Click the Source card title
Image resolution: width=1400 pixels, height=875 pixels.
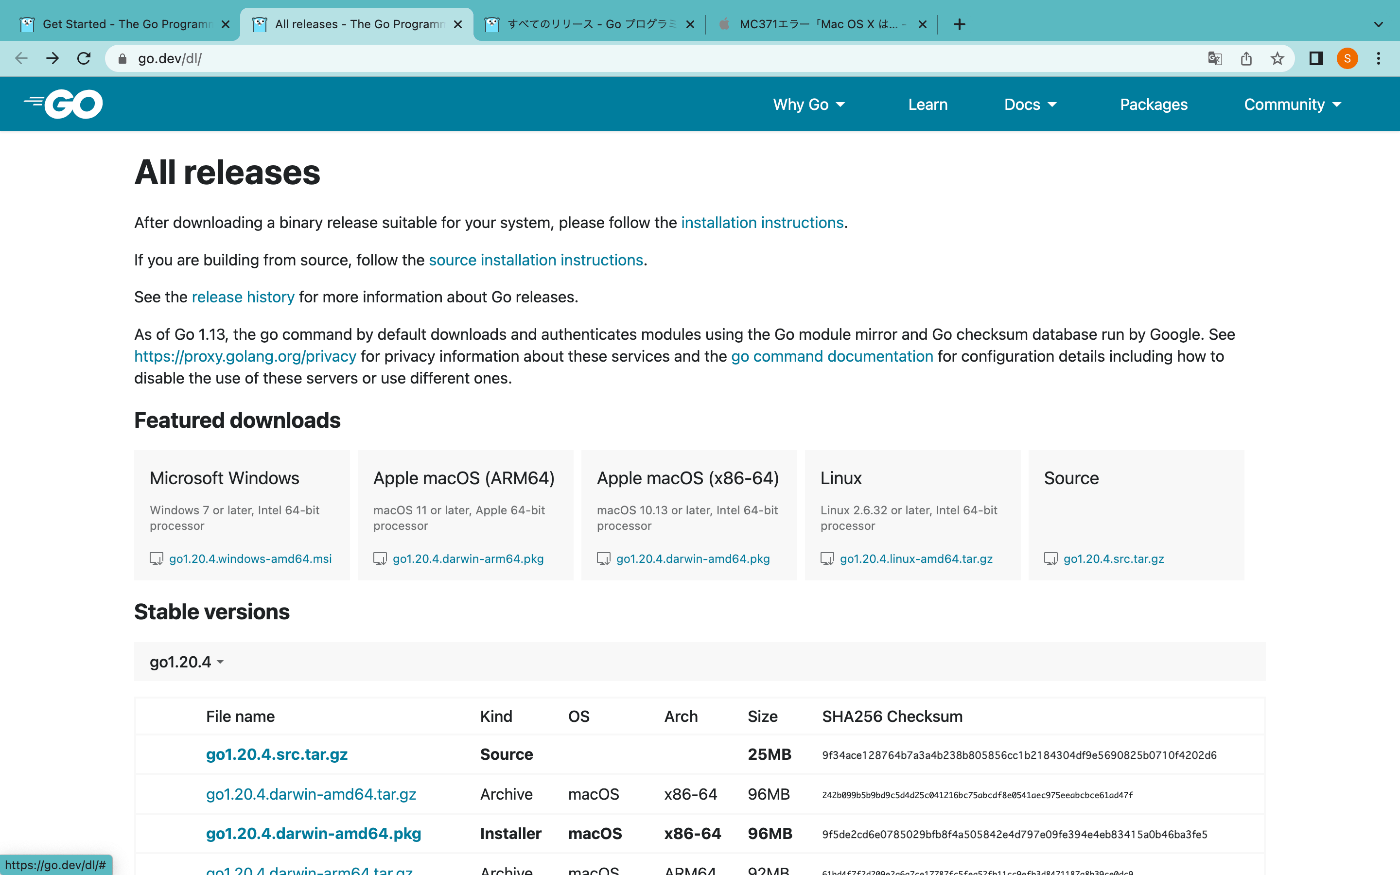point(1071,478)
